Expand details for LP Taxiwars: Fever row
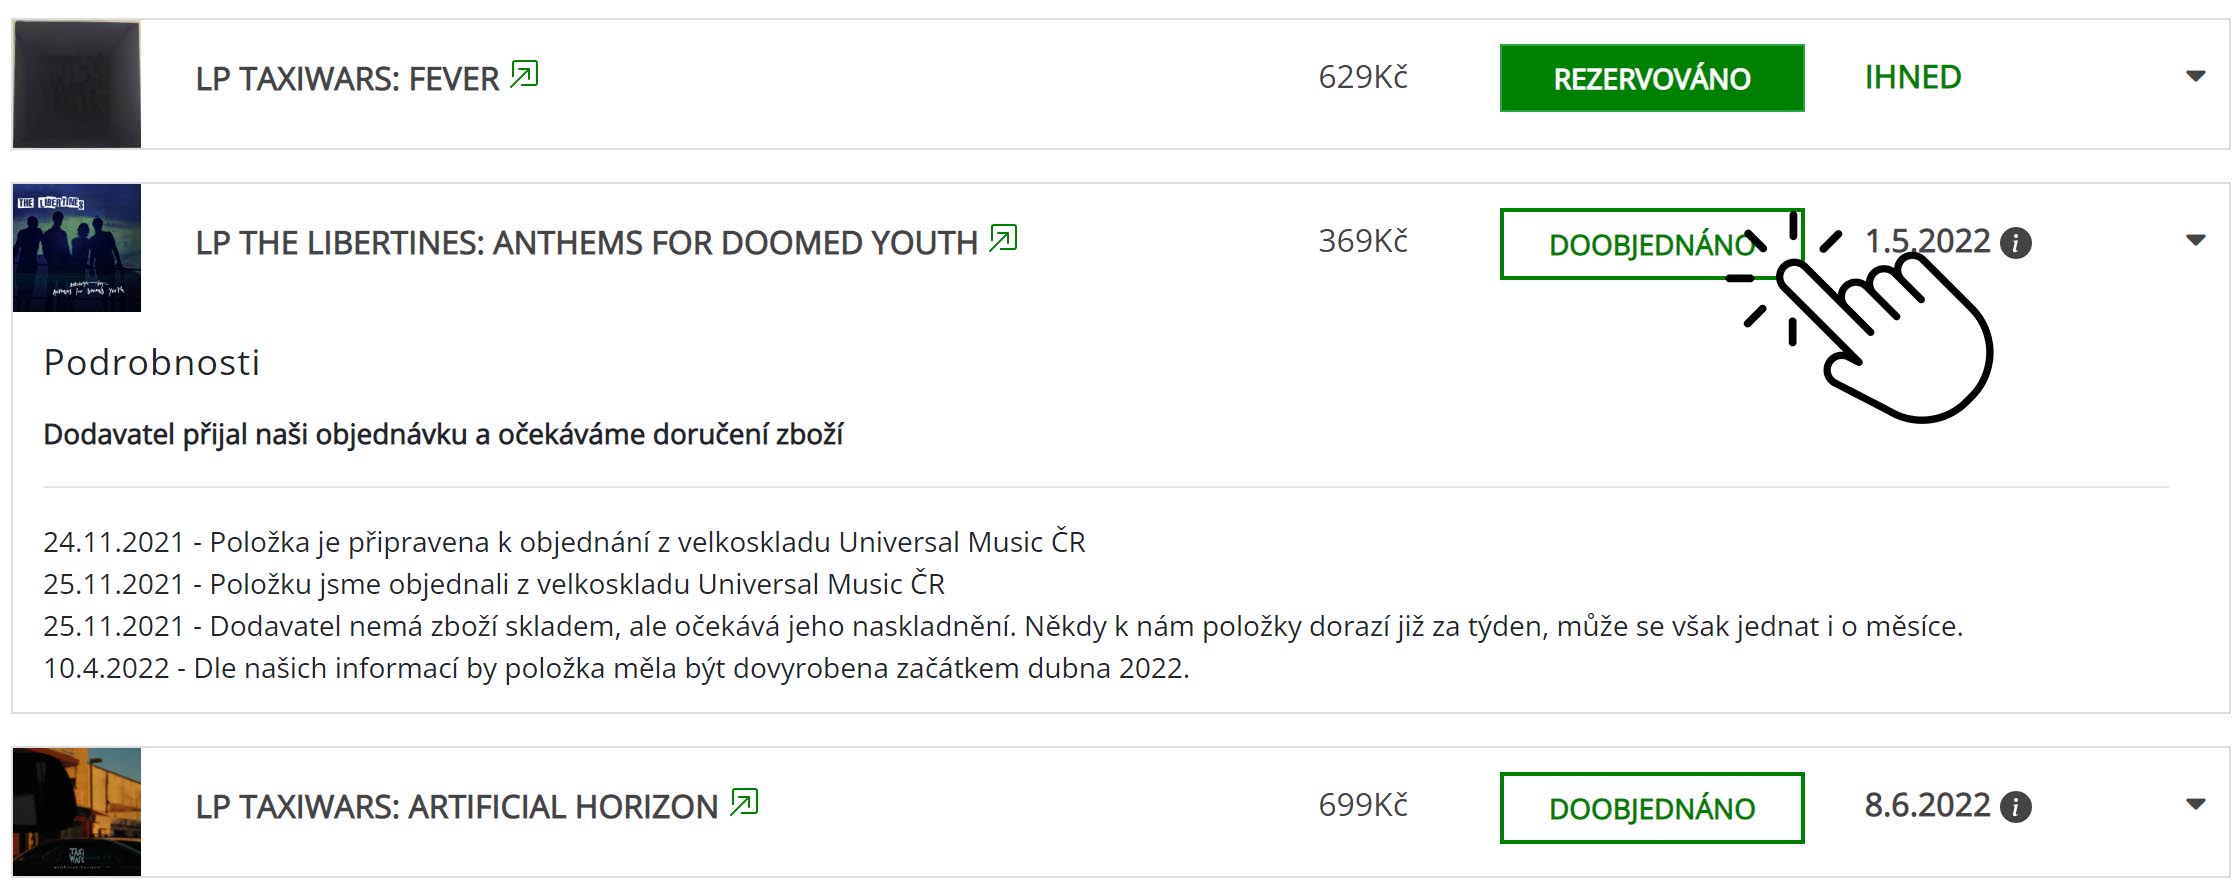Image resolution: width=2240 pixels, height=887 pixels. (x=2195, y=77)
